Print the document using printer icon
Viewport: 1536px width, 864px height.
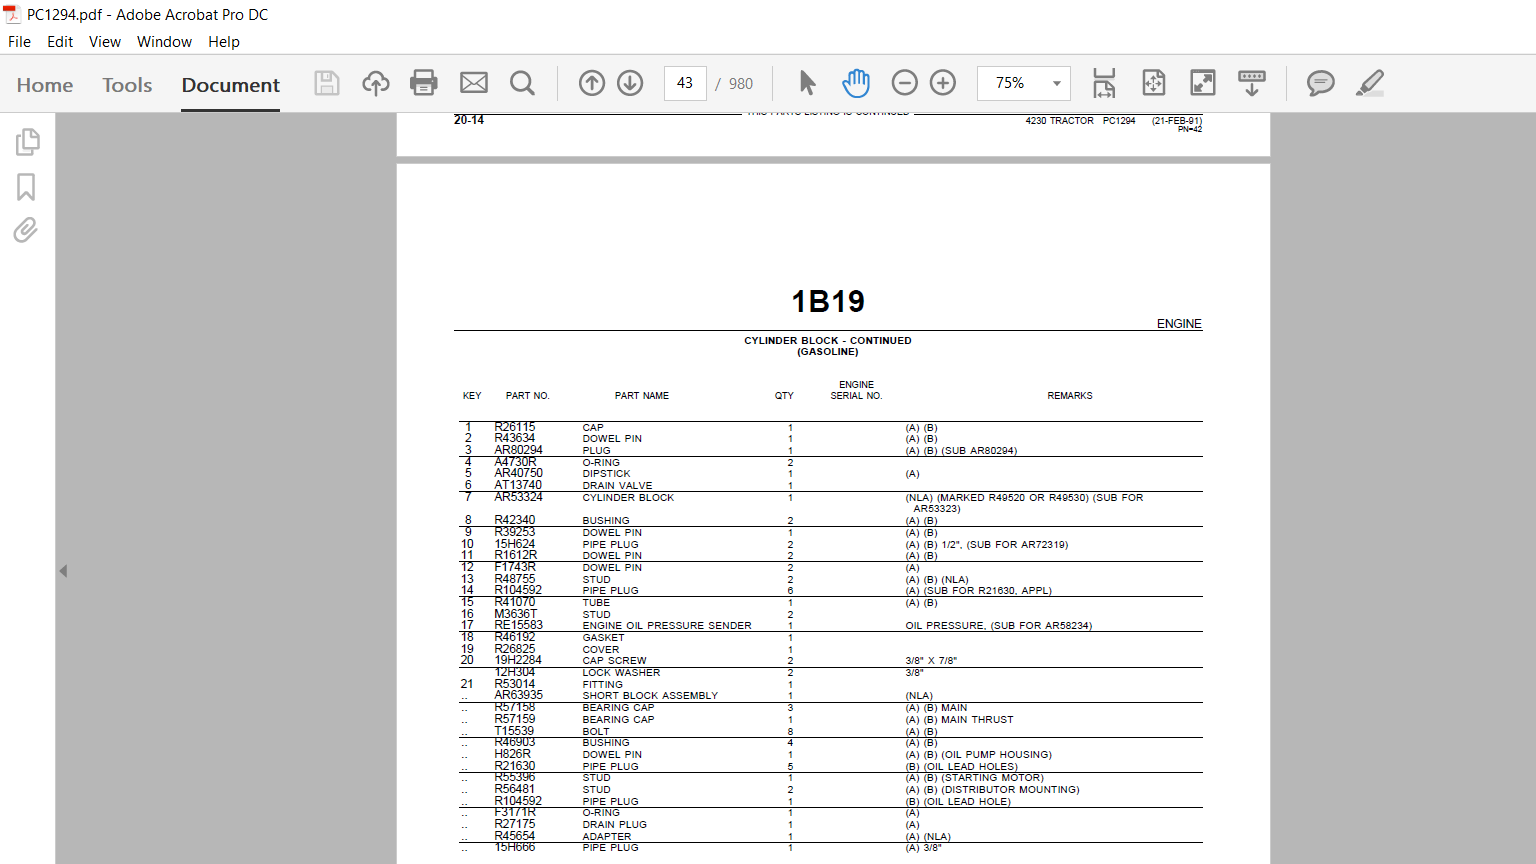[x=424, y=83]
